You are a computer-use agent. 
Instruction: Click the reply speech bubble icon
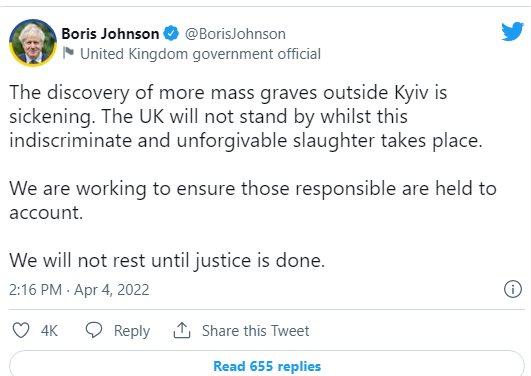coord(94,330)
